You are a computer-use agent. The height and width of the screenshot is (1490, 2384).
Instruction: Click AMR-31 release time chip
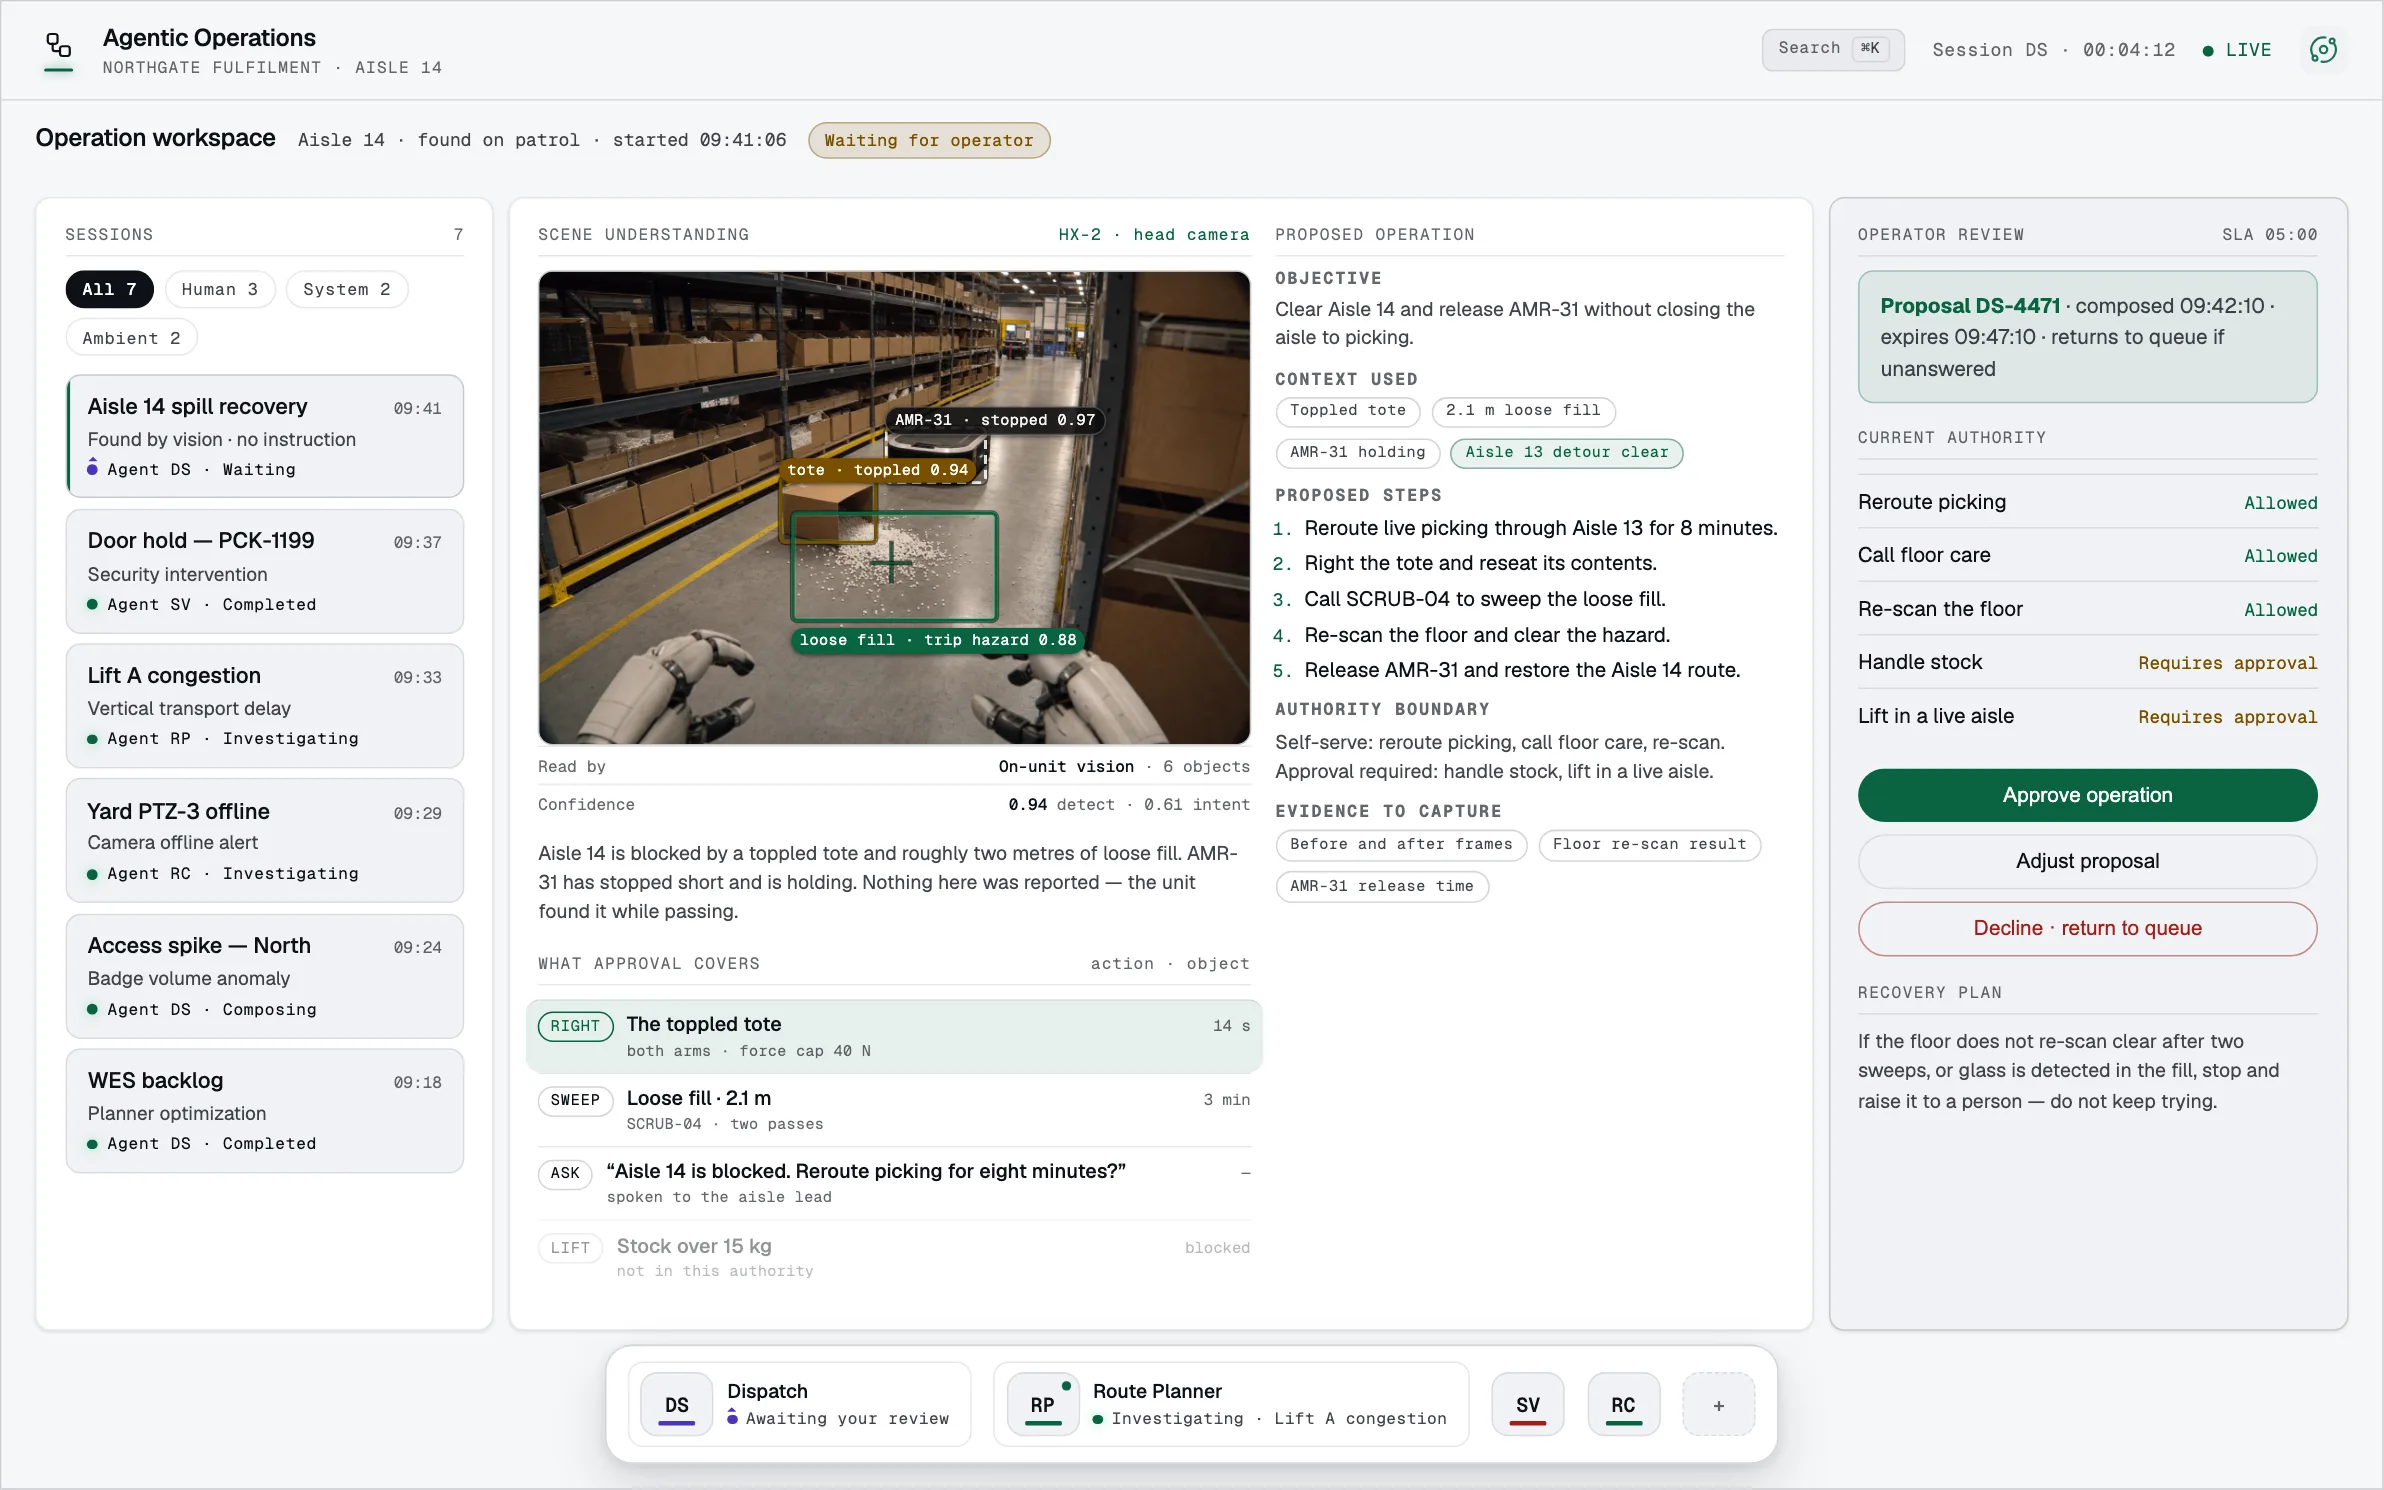pyautogui.click(x=1382, y=887)
